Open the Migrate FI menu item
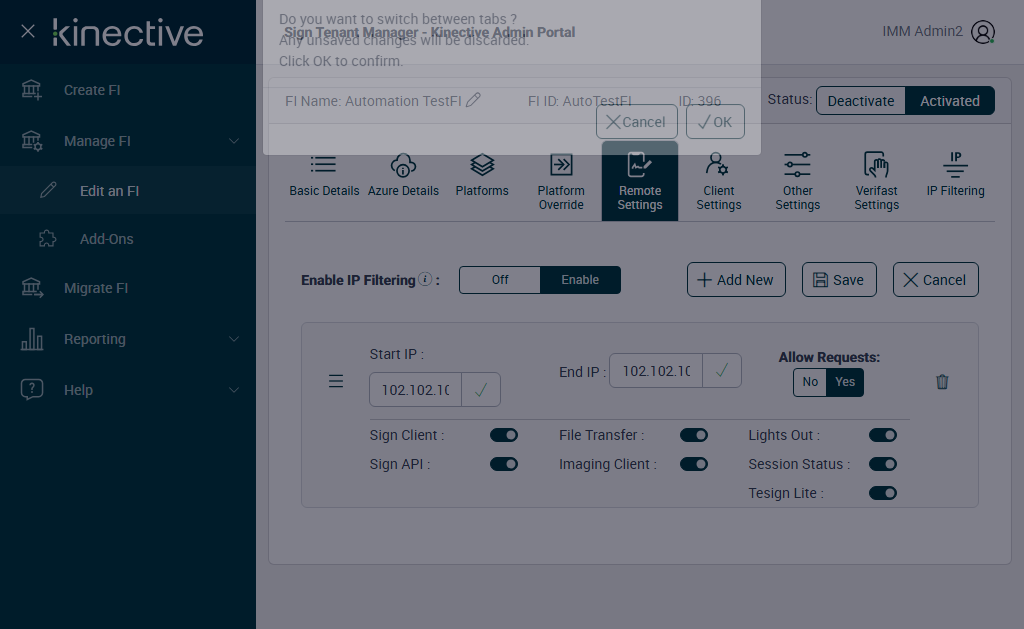Screen dimensions: 1024x629 pos(128,288)
